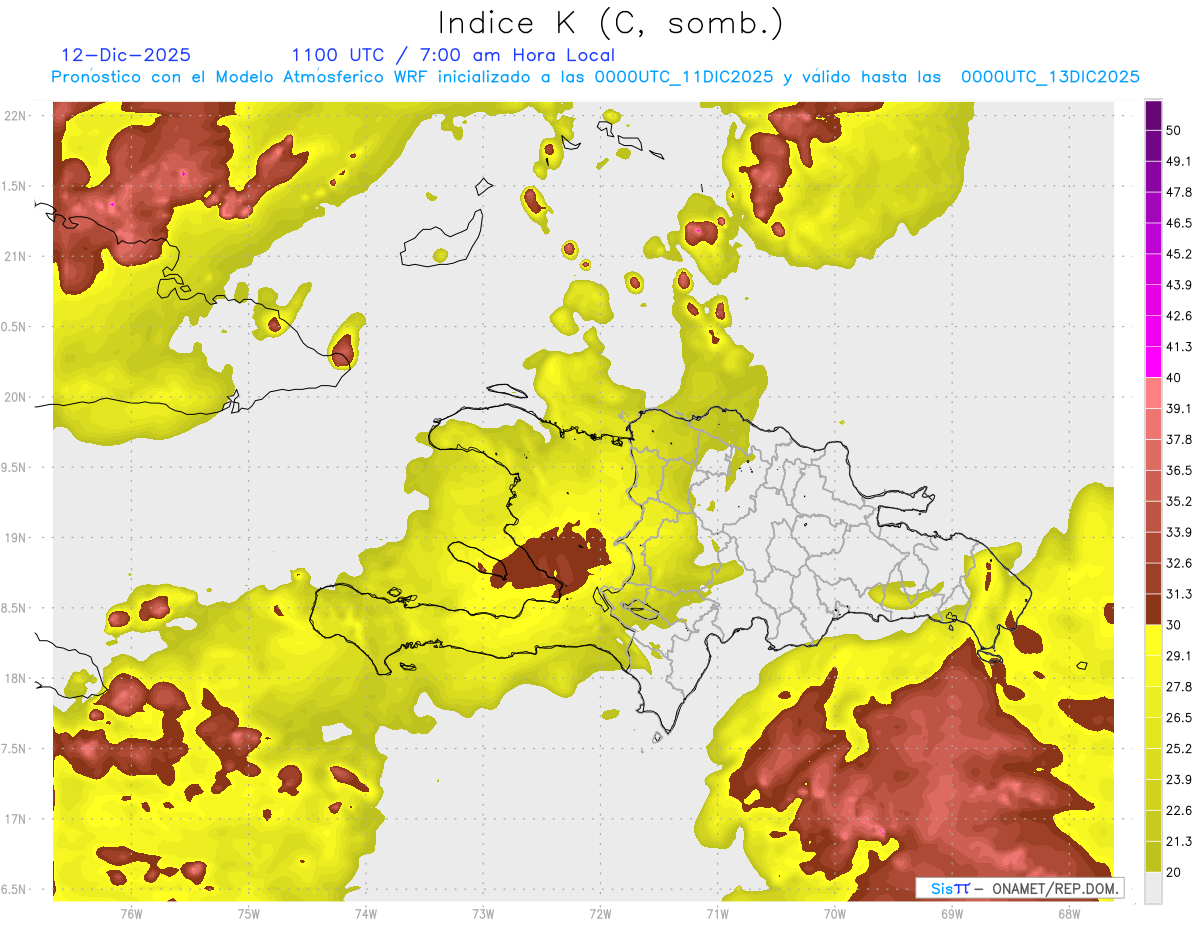The image size is (1200, 927).
Task: Click the legend value "22.6"
Action: point(1179,810)
